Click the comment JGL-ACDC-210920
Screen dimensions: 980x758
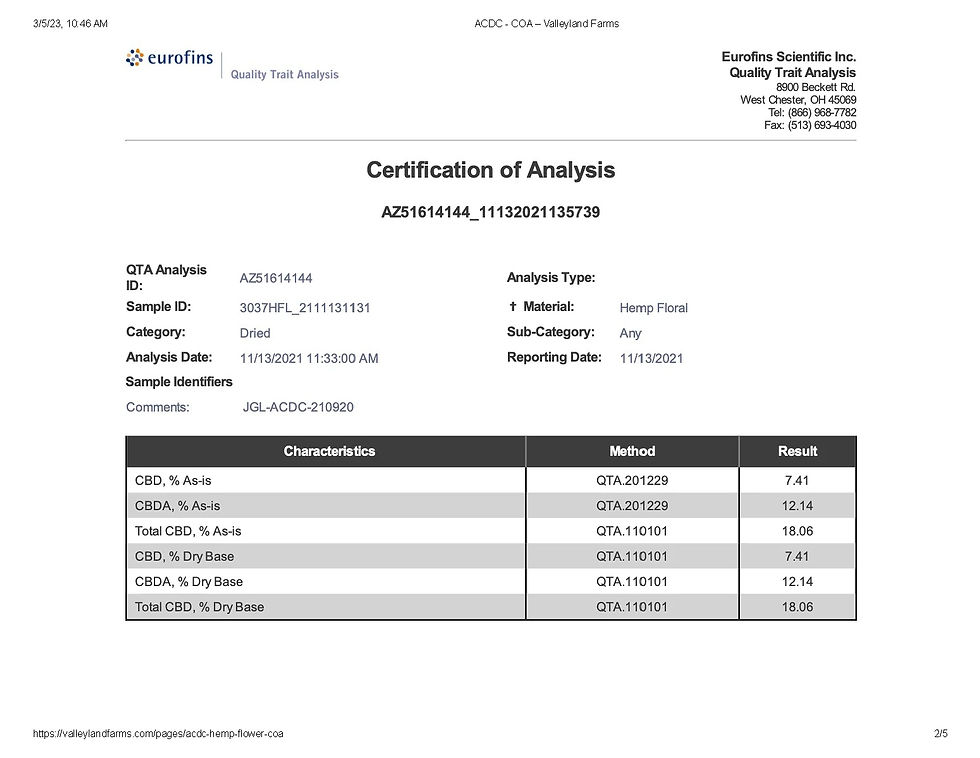(x=298, y=407)
